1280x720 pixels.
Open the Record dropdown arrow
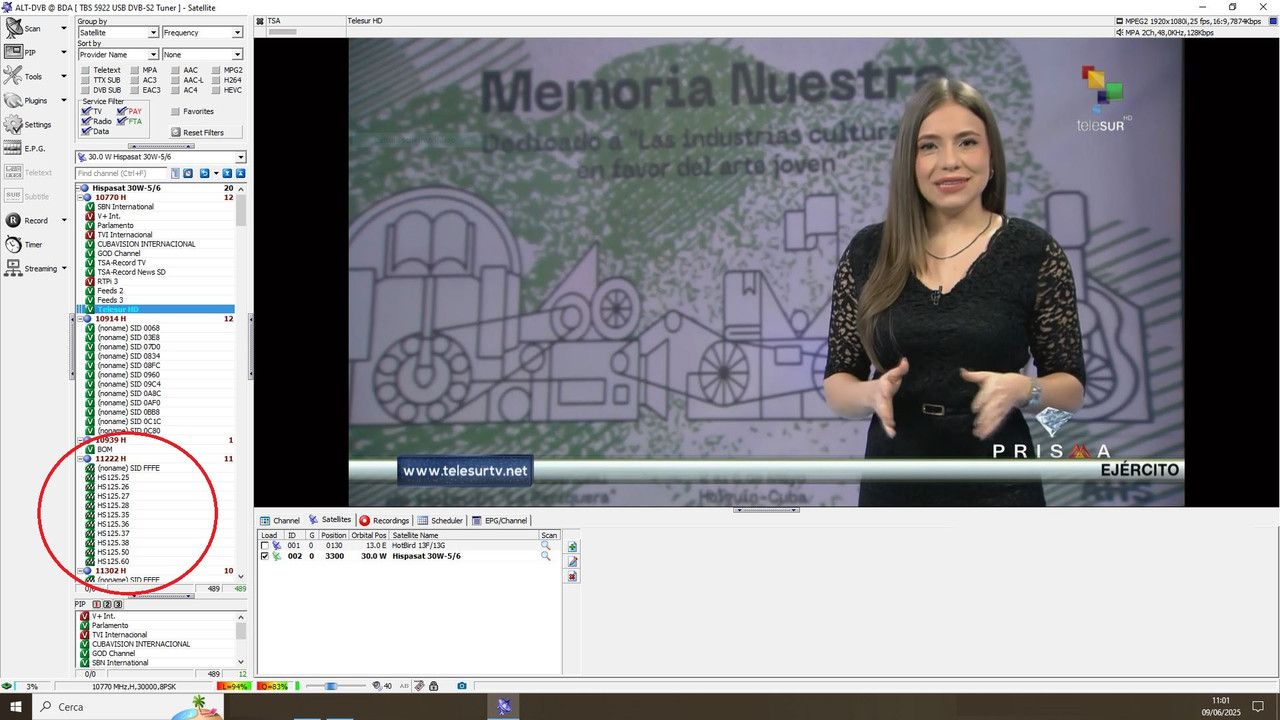[64, 220]
